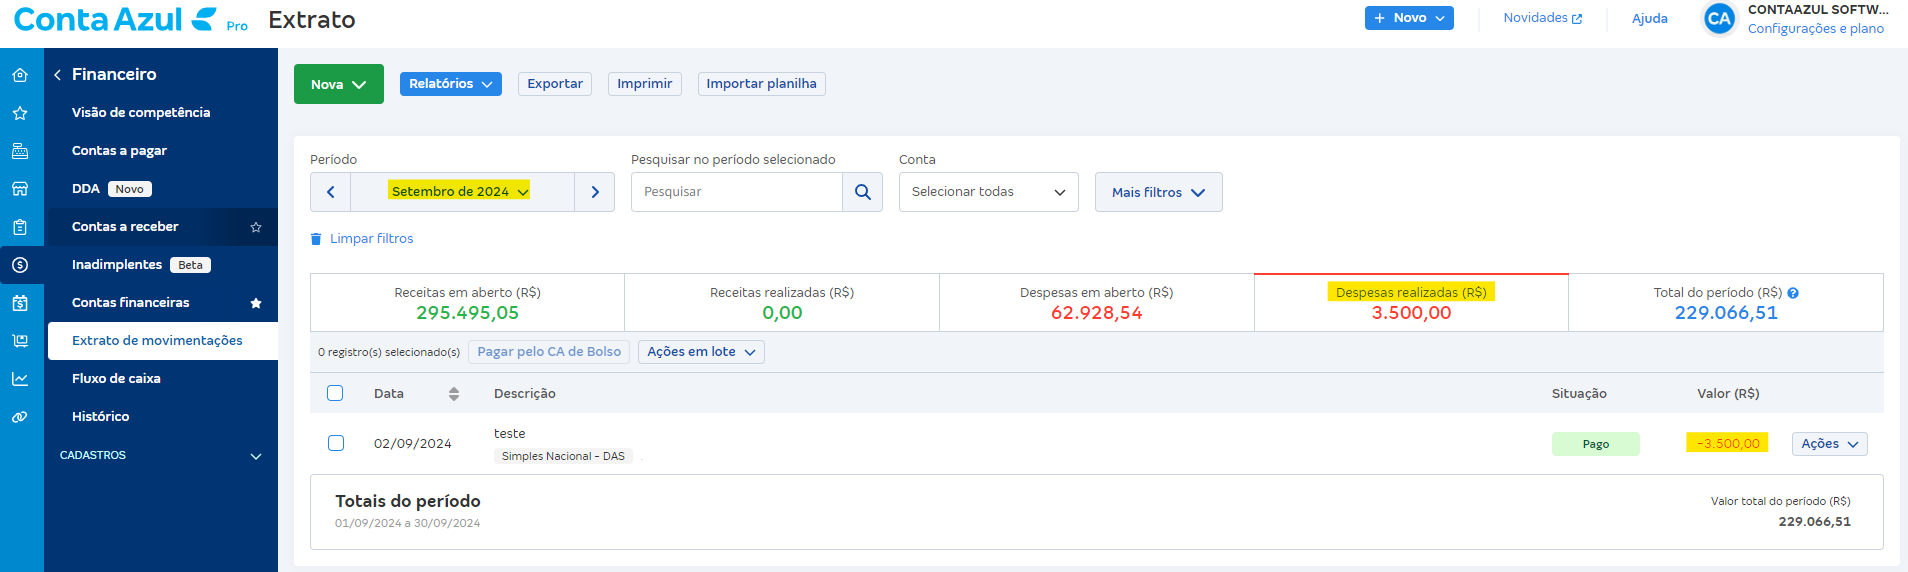Open the chart reports icon in left rail
Viewport: 1908px width, 572px height.
tap(20, 379)
